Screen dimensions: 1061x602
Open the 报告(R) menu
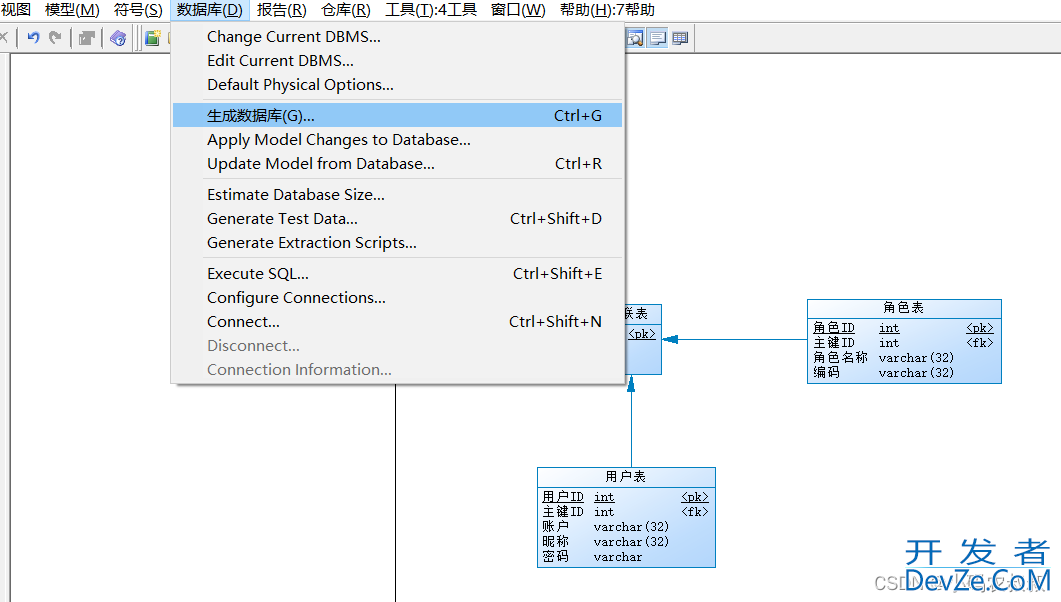pos(281,10)
